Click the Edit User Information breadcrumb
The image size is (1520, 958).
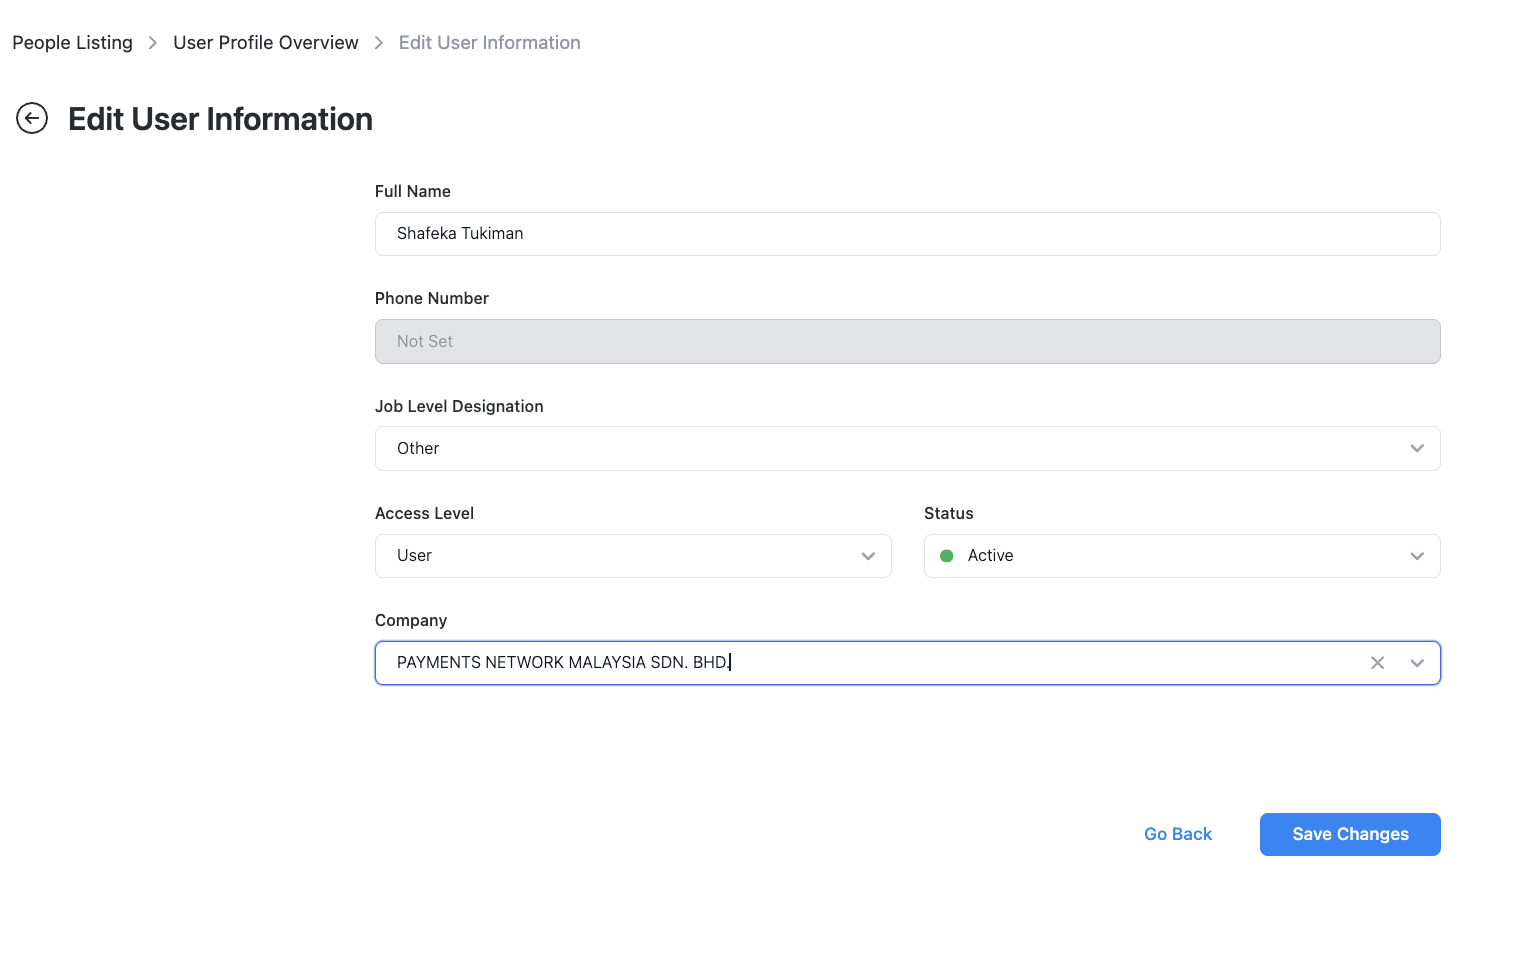click(489, 43)
